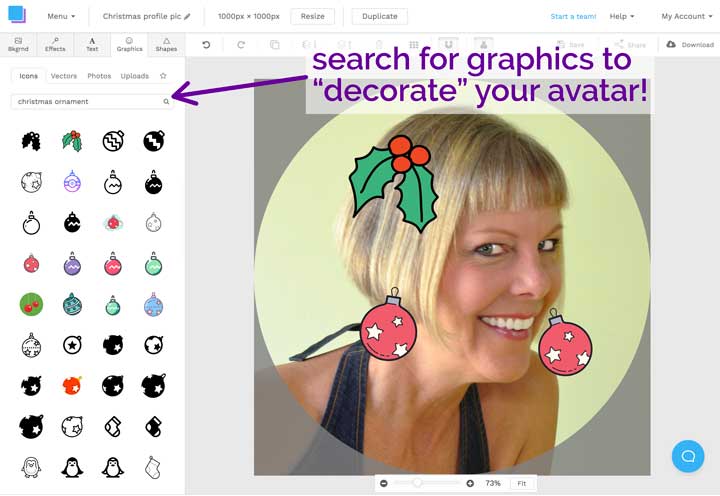Open the live chat bubble

tap(687, 456)
